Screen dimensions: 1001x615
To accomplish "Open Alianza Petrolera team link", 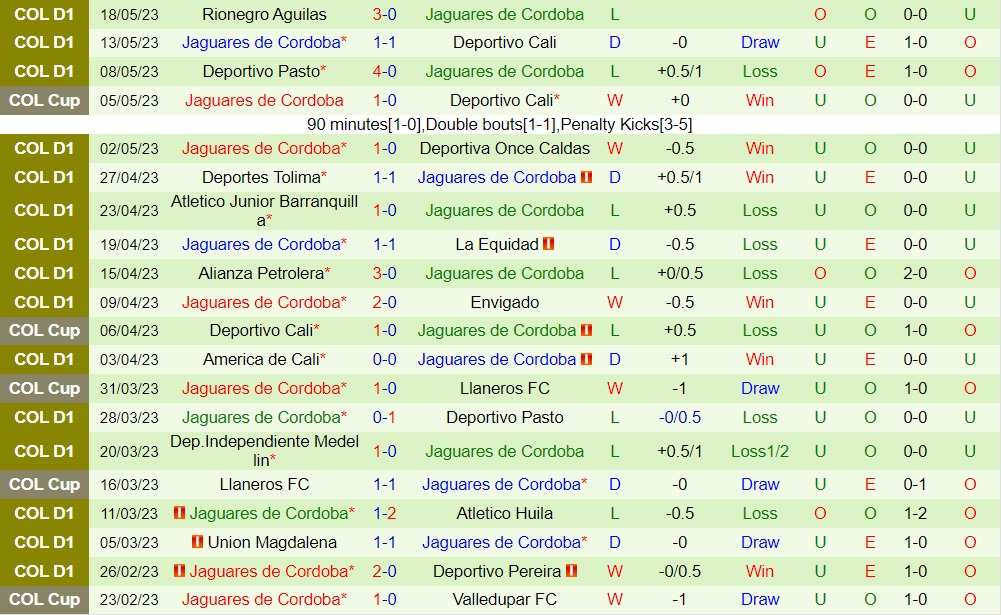I will (261, 273).
